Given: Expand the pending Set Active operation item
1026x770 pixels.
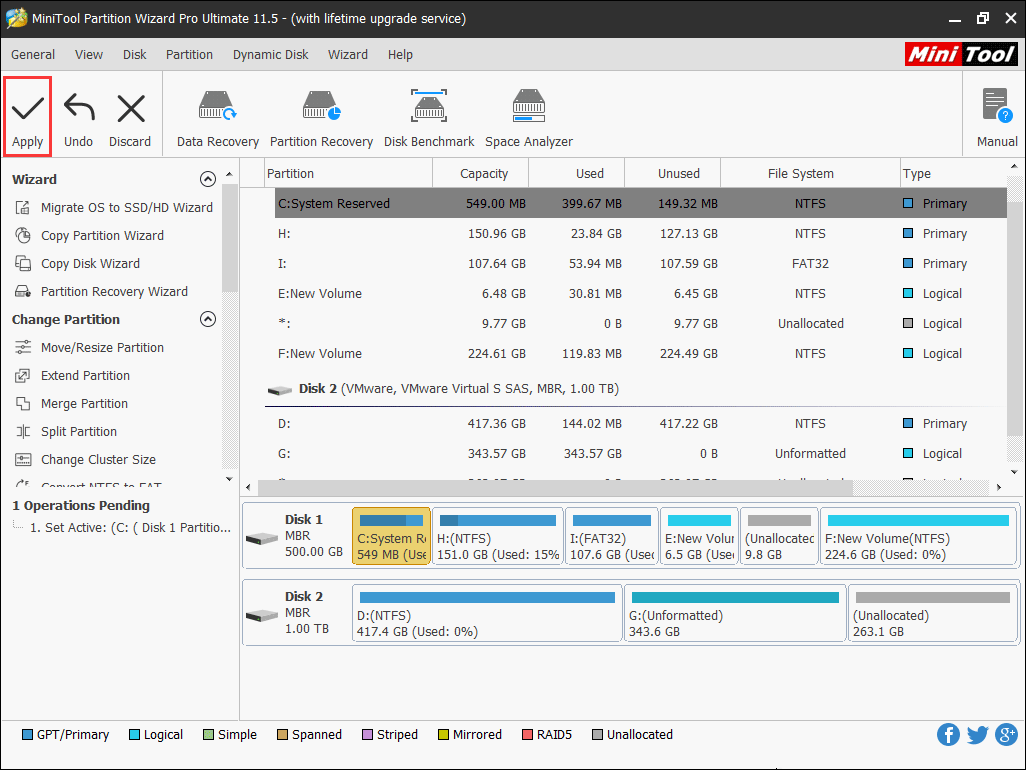Looking at the screenshot, I should (x=130, y=528).
